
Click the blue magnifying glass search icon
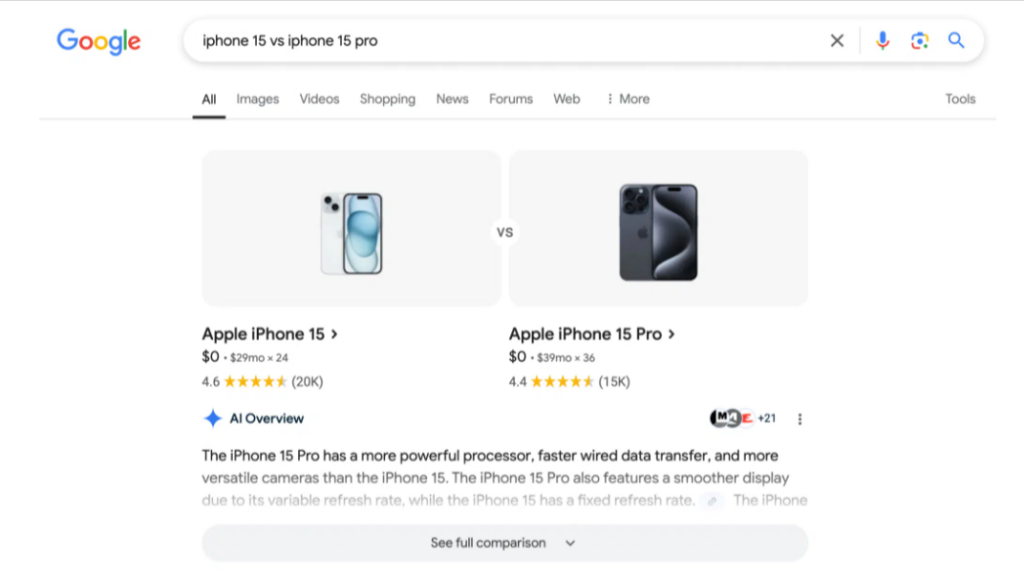[x=957, y=41]
